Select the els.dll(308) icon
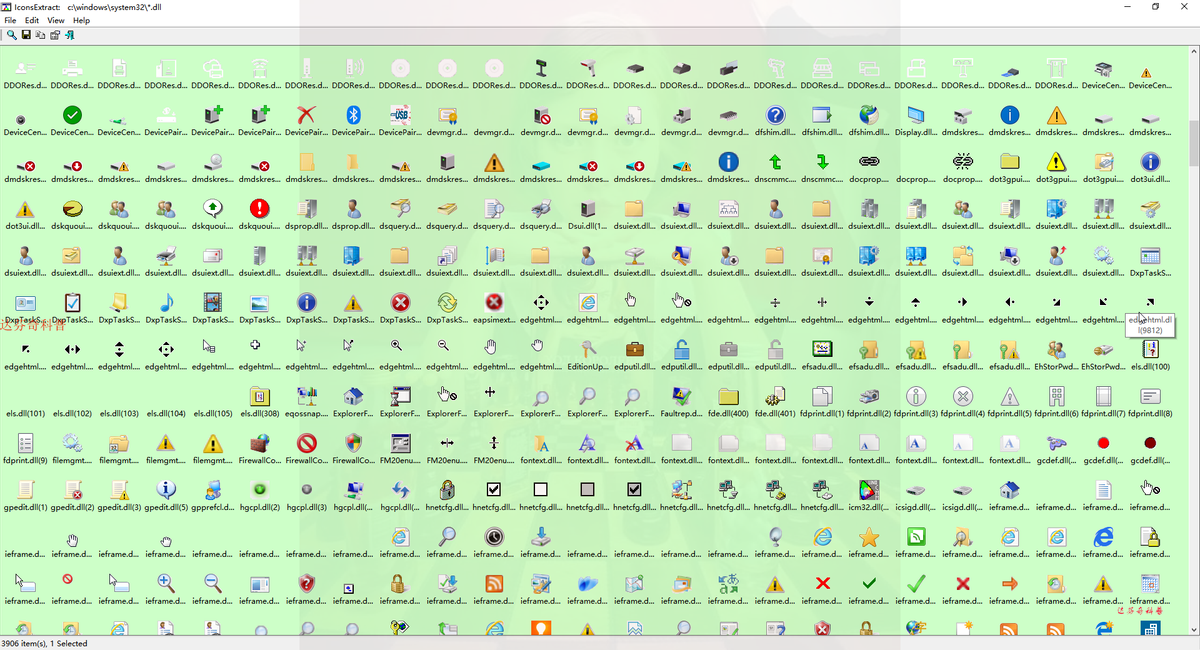1200x650 pixels. (x=259, y=396)
